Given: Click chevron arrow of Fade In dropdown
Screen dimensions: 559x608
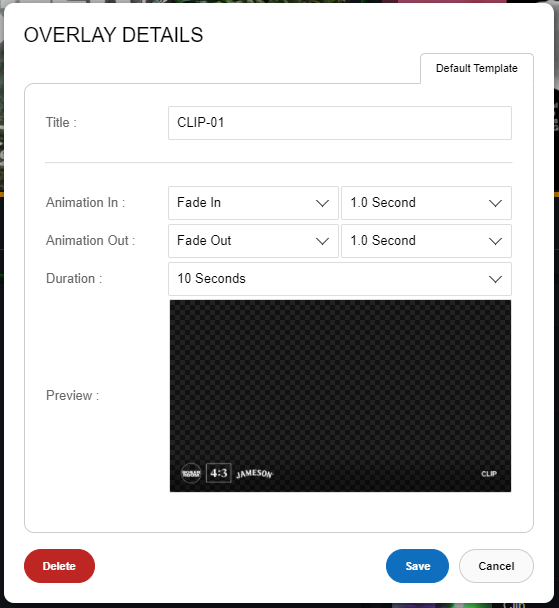Looking at the screenshot, I should pos(322,203).
